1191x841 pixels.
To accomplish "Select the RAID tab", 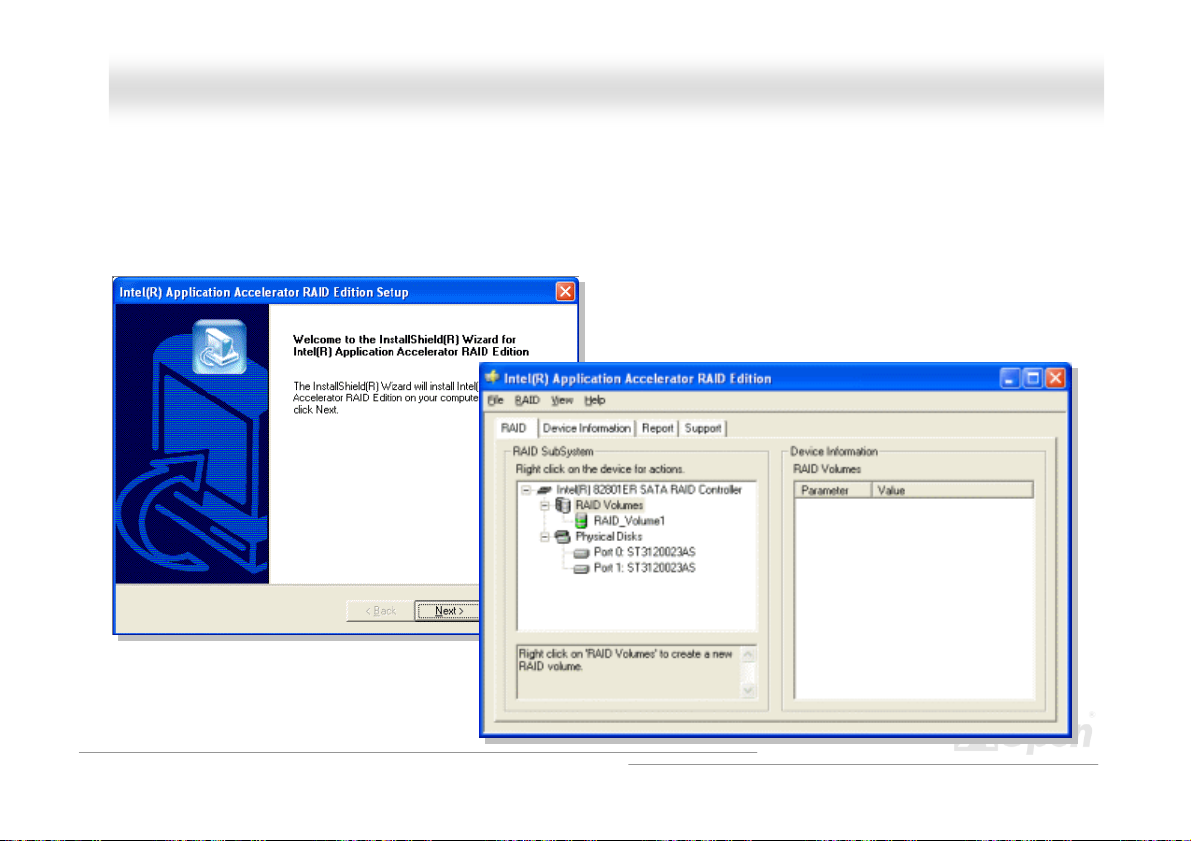I will click(514, 428).
